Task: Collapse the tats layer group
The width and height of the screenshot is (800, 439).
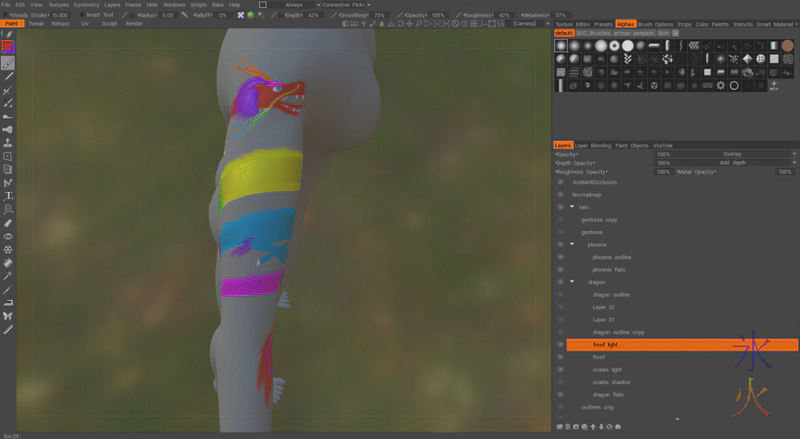Action: [572, 207]
